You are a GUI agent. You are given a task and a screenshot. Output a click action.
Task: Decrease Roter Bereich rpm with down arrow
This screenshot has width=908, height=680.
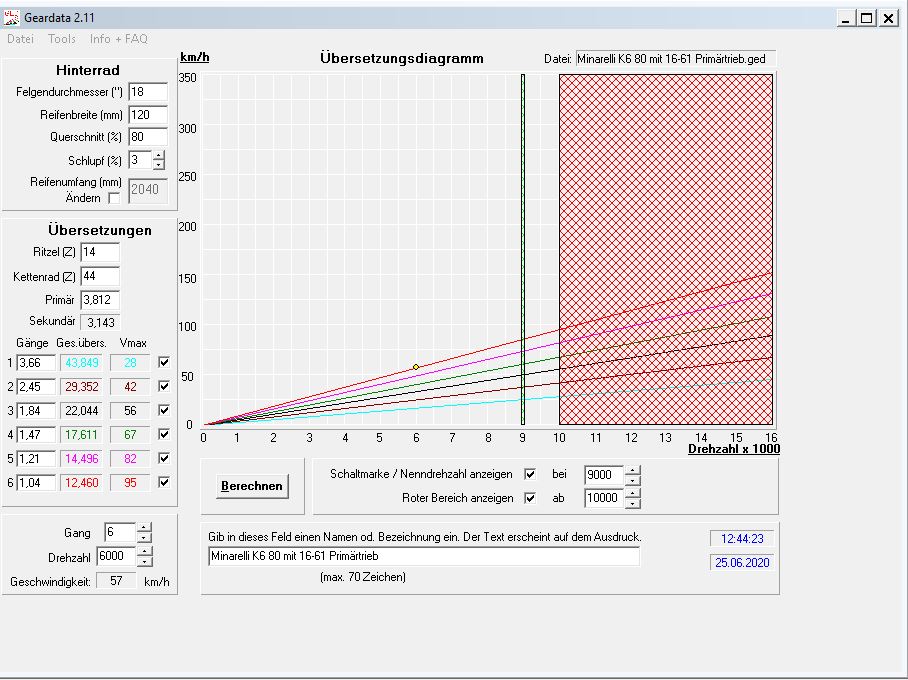631,503
